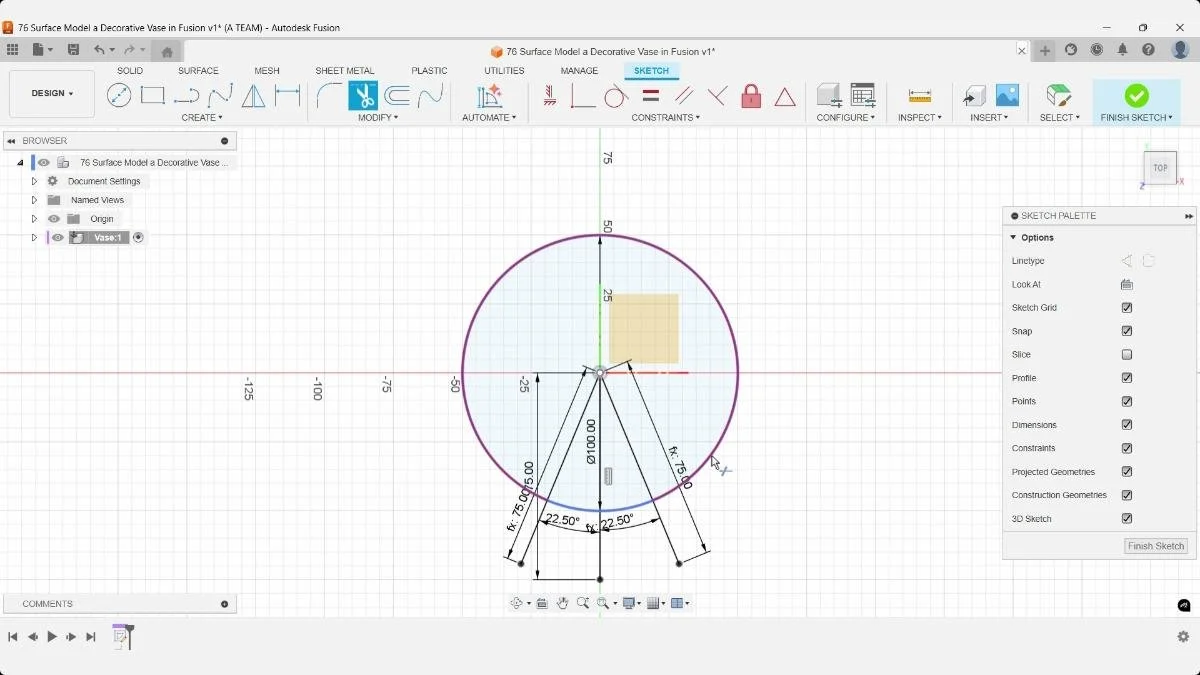Click the Save icon
This screenshot has height=675, width=1200.
pos(73,50)
